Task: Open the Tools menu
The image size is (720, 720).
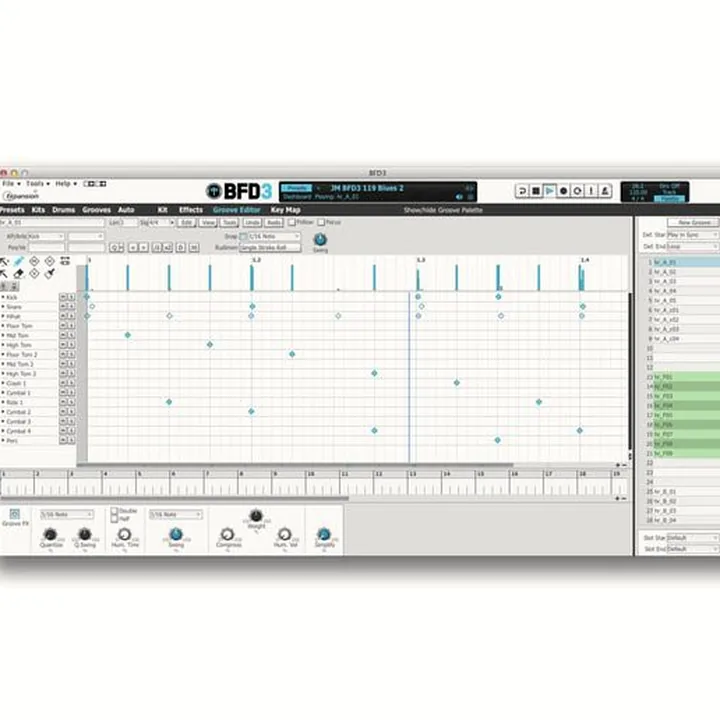Action: [38, 184]
